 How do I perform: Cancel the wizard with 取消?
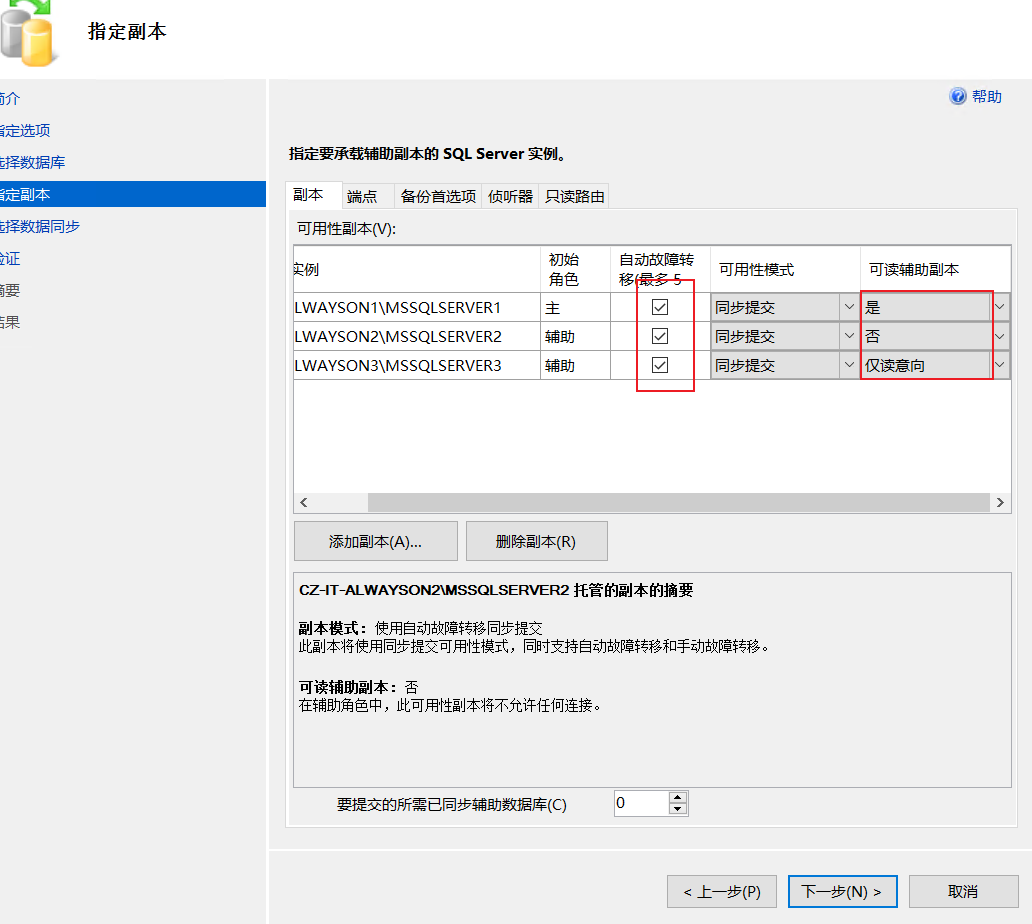(964, 892)
